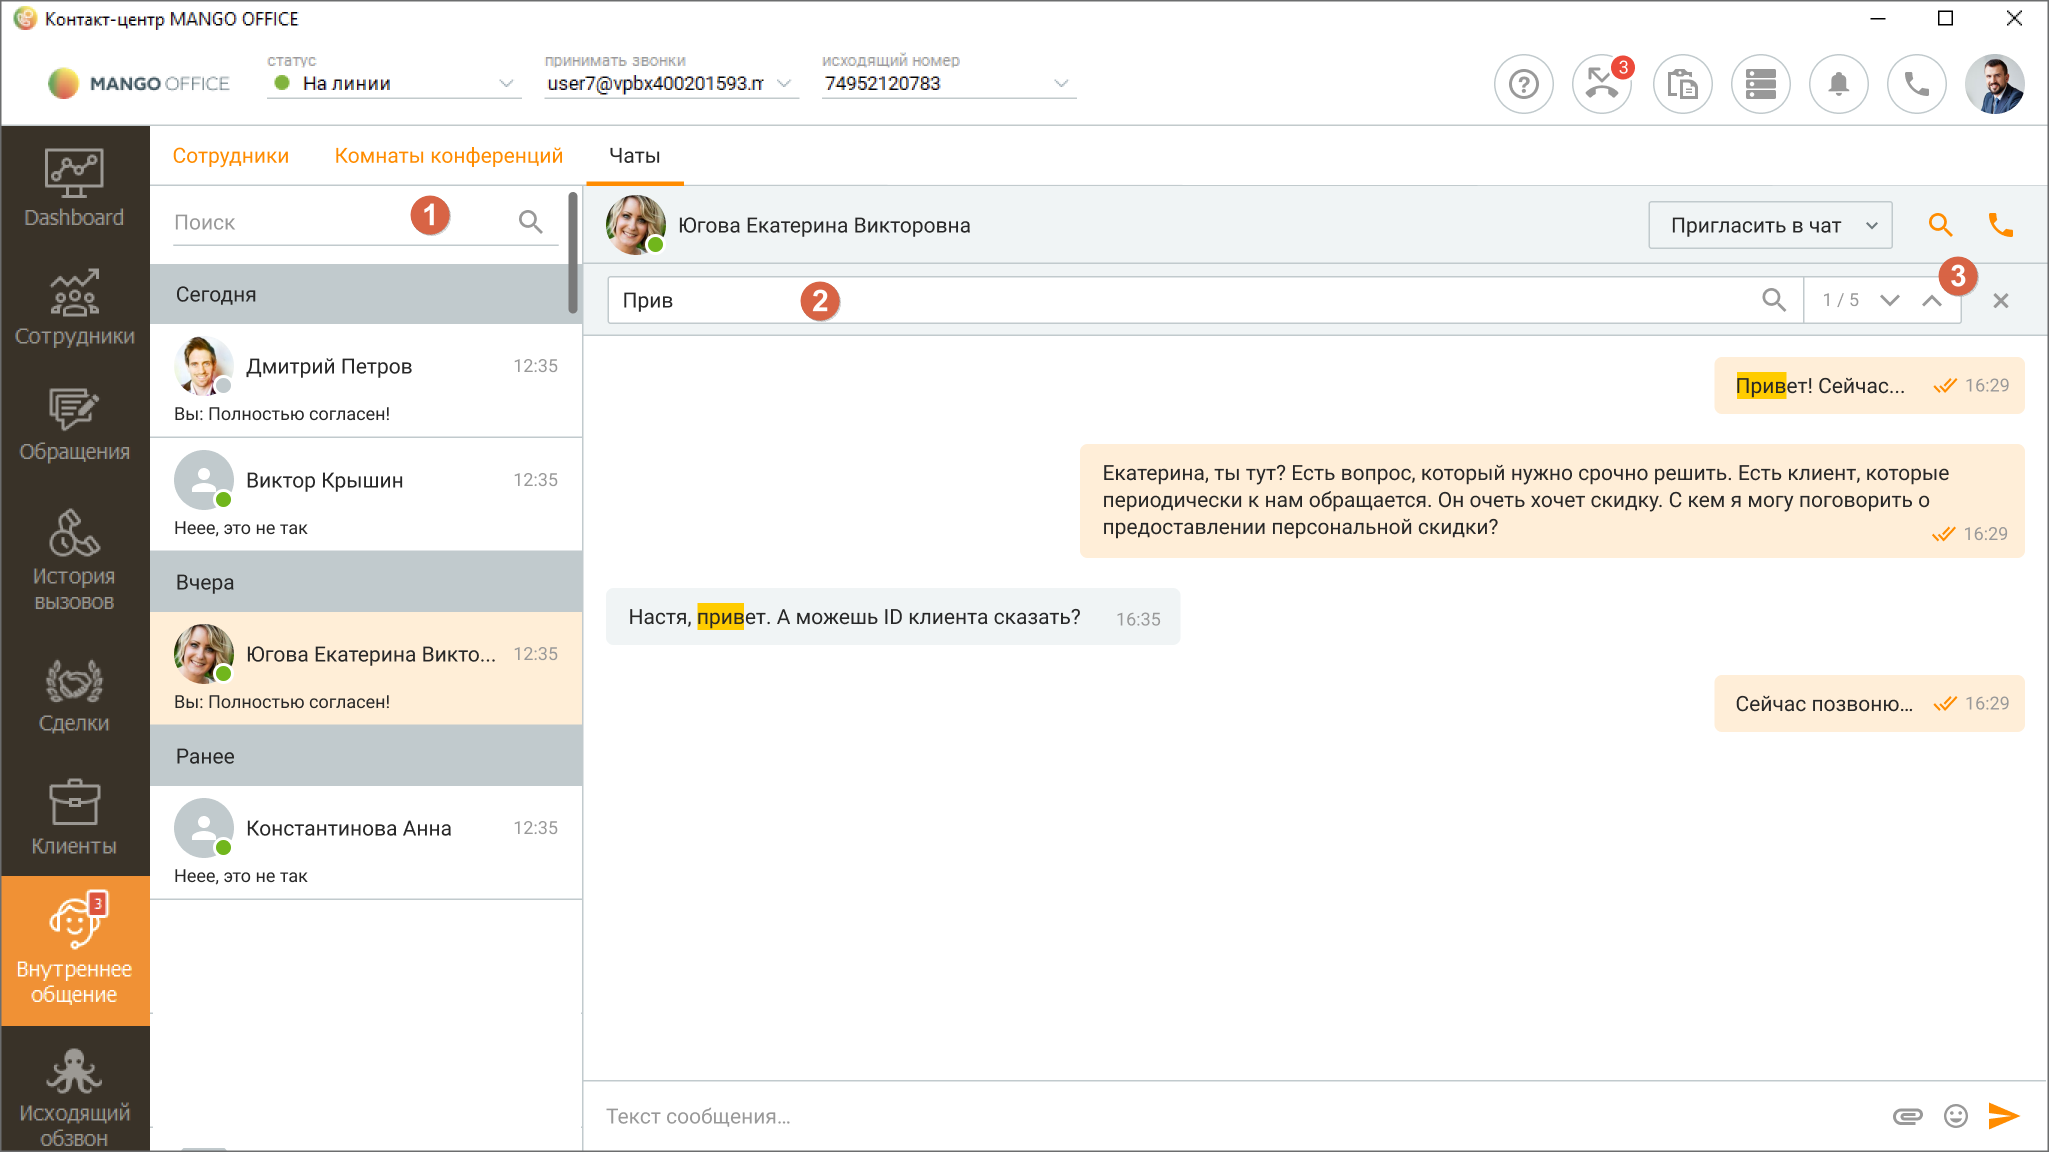The width and height of the screenshot is (2049, 1153).
Task: Go to previous search result chevron up
Action: pos(1931,300)
